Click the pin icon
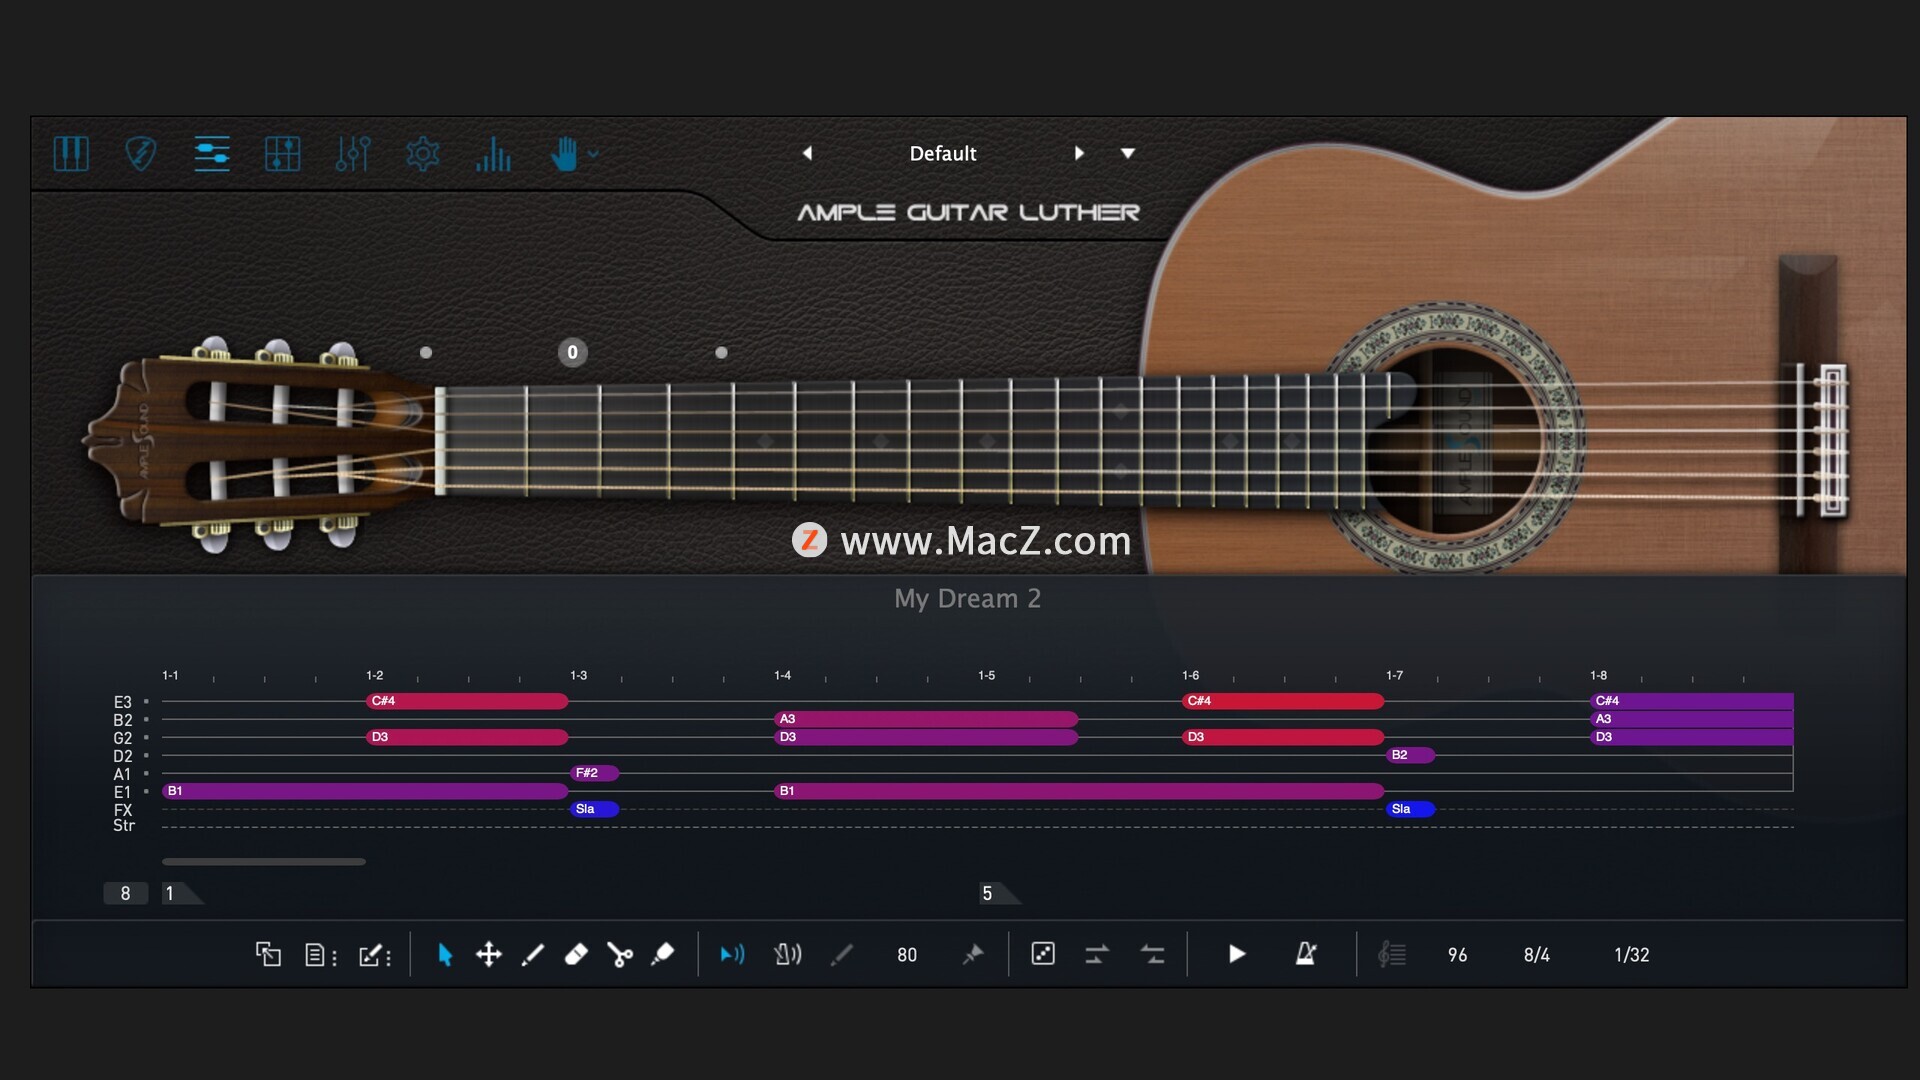The height and width of the screenshot is (1080, 1920). coord(972,955)
